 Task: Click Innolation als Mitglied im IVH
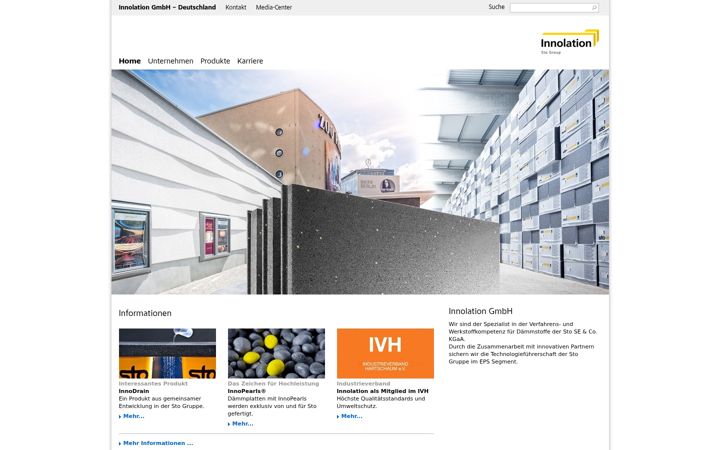click(382, 391)
